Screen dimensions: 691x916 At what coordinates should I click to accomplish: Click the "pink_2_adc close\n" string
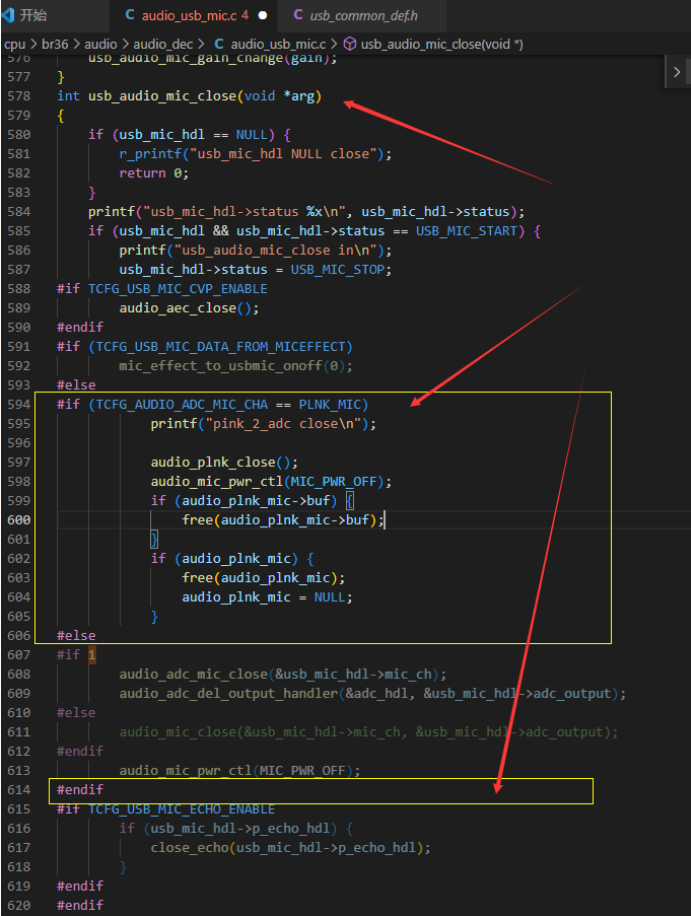[x=283, y=424]
